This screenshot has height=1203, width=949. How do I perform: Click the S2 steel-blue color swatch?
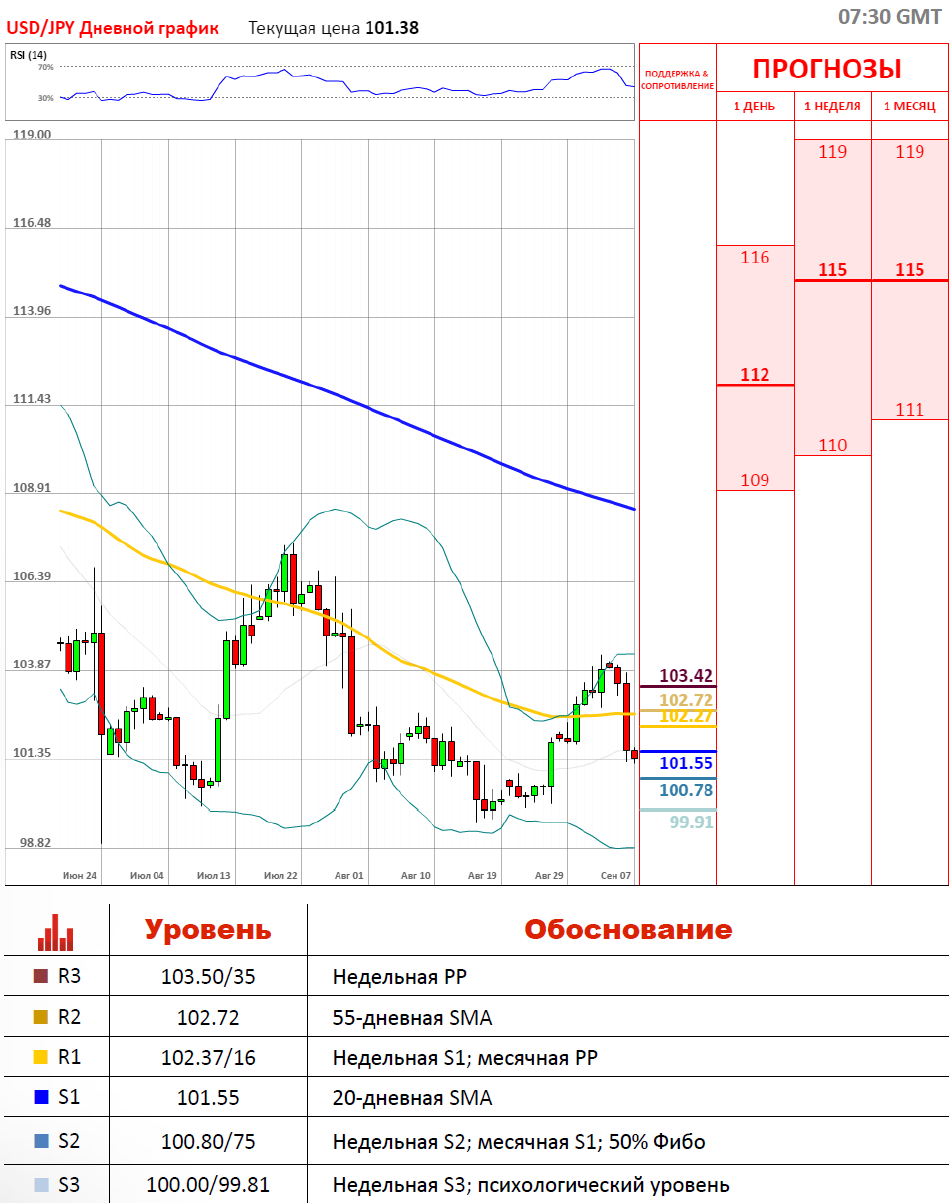tap(41, 1141)
